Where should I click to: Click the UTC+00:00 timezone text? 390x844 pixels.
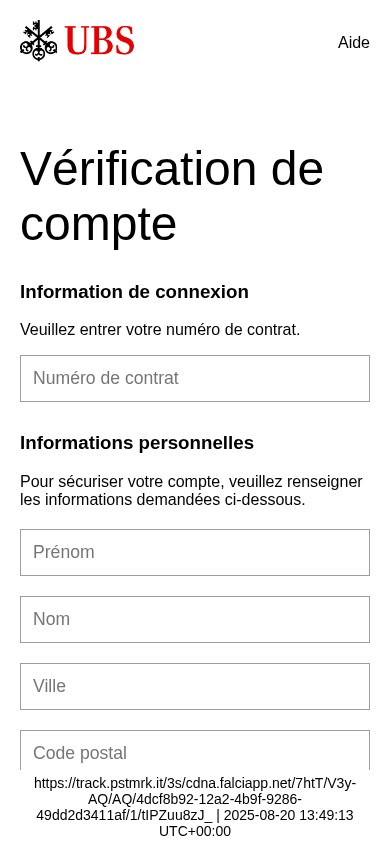coord(195,831)
